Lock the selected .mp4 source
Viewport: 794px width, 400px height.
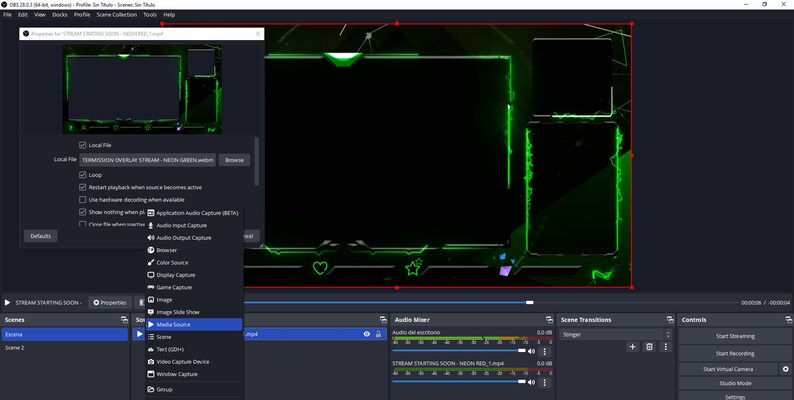point(378,334)
